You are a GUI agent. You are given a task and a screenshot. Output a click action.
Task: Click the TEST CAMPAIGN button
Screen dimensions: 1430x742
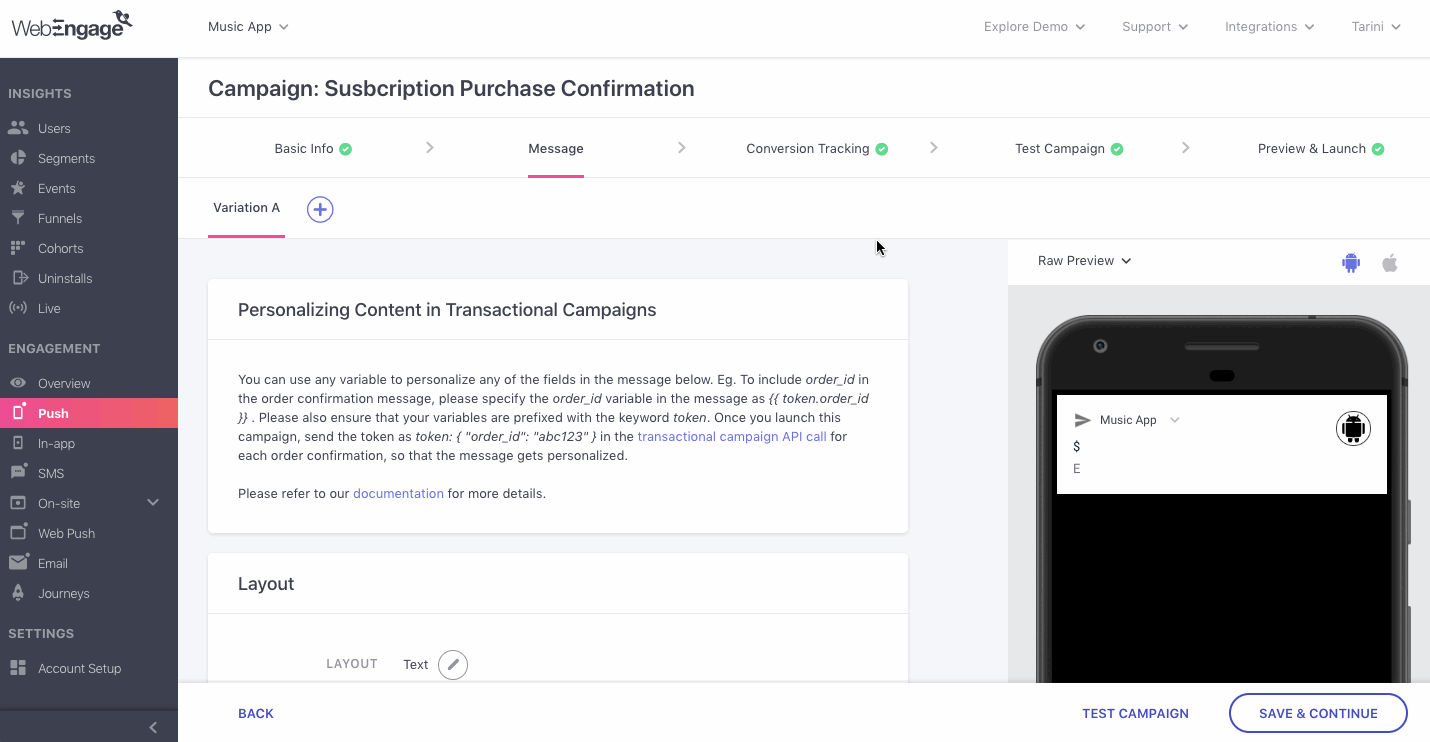pyautogui.click(x=1135, y=714)
